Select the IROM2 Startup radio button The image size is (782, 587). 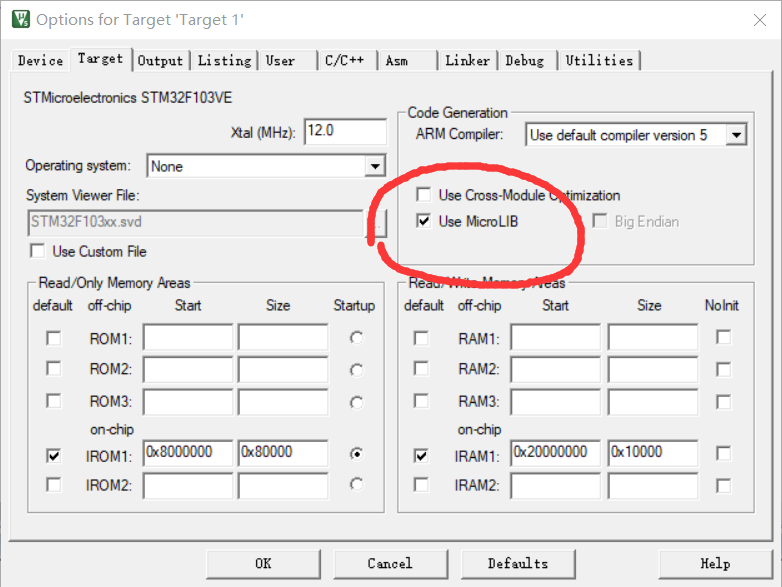pos(356,484)
